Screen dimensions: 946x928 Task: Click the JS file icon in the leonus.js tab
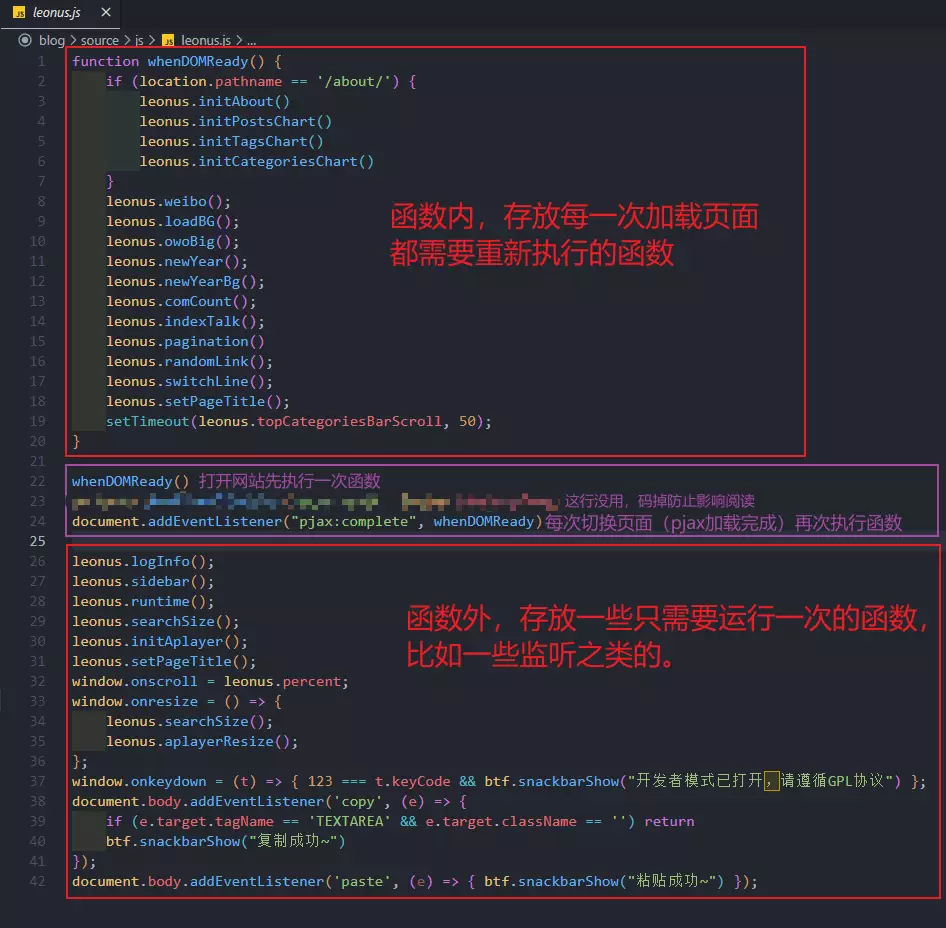[18, 13]
